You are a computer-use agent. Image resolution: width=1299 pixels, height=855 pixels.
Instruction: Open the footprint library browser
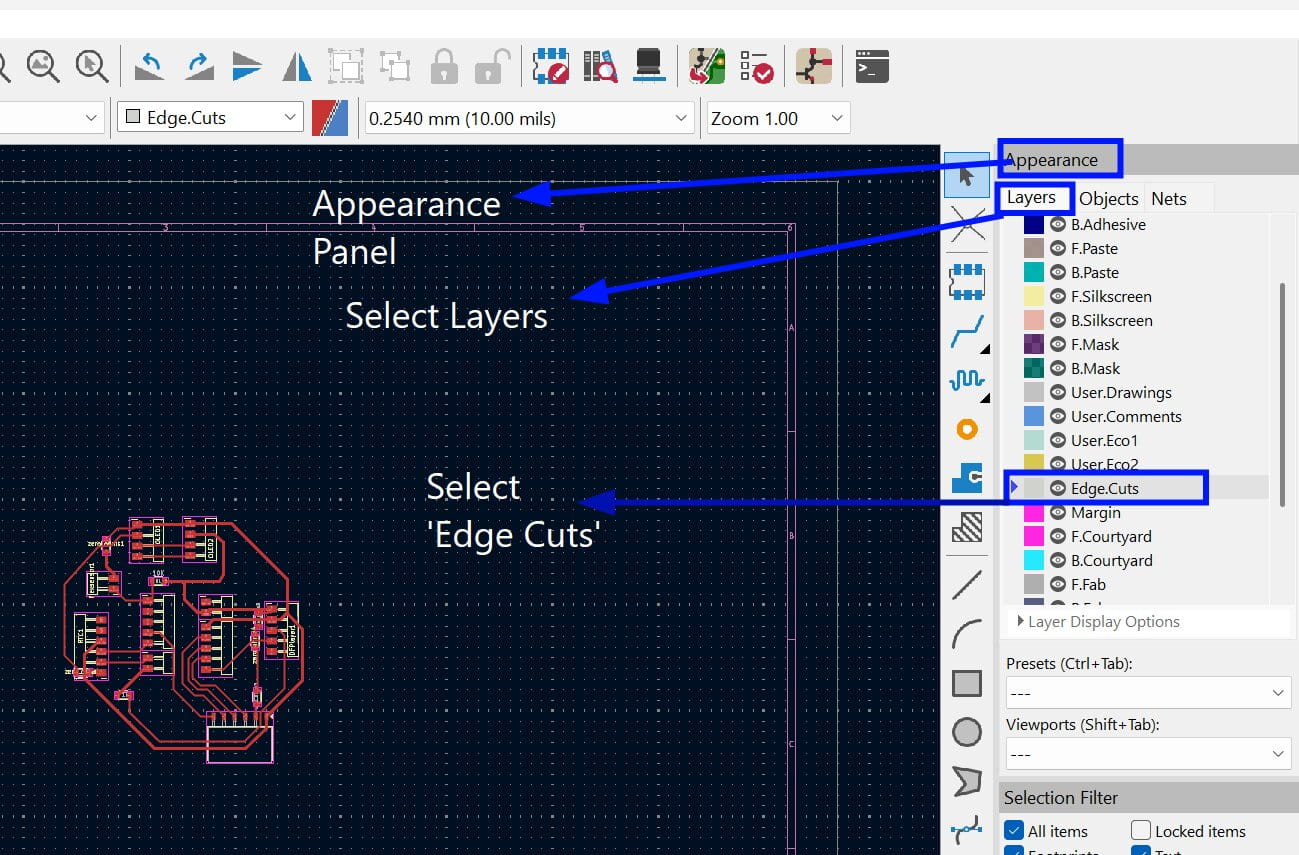[x=601, y=66]
